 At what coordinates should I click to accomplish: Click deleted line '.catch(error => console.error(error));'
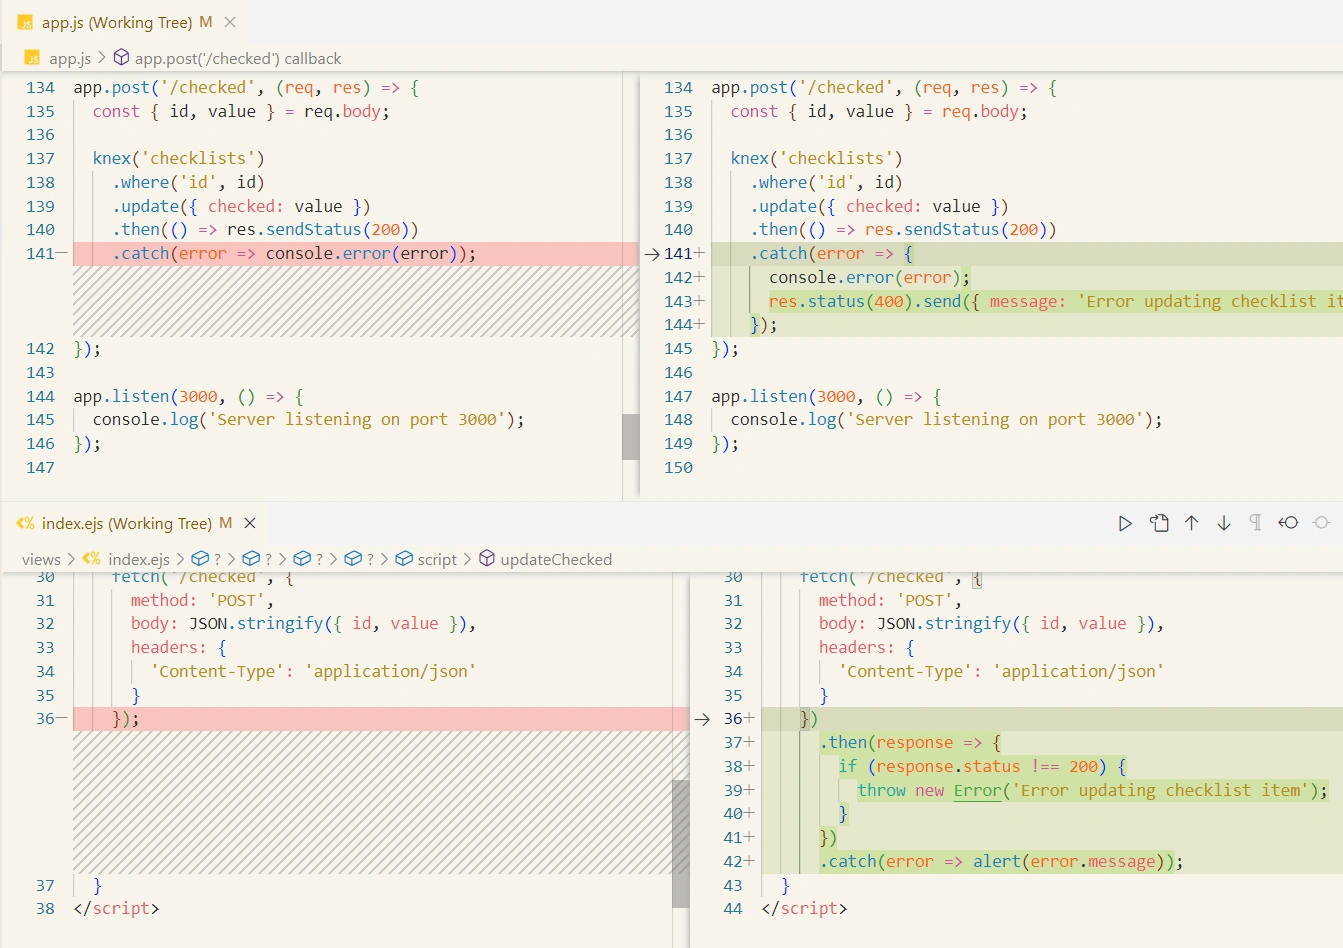pos(294,254)
